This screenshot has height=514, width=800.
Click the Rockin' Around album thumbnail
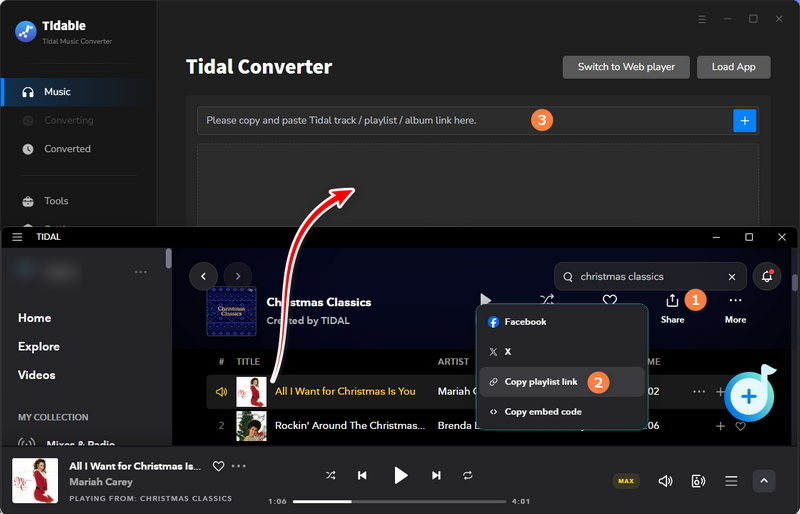[251, 426]
